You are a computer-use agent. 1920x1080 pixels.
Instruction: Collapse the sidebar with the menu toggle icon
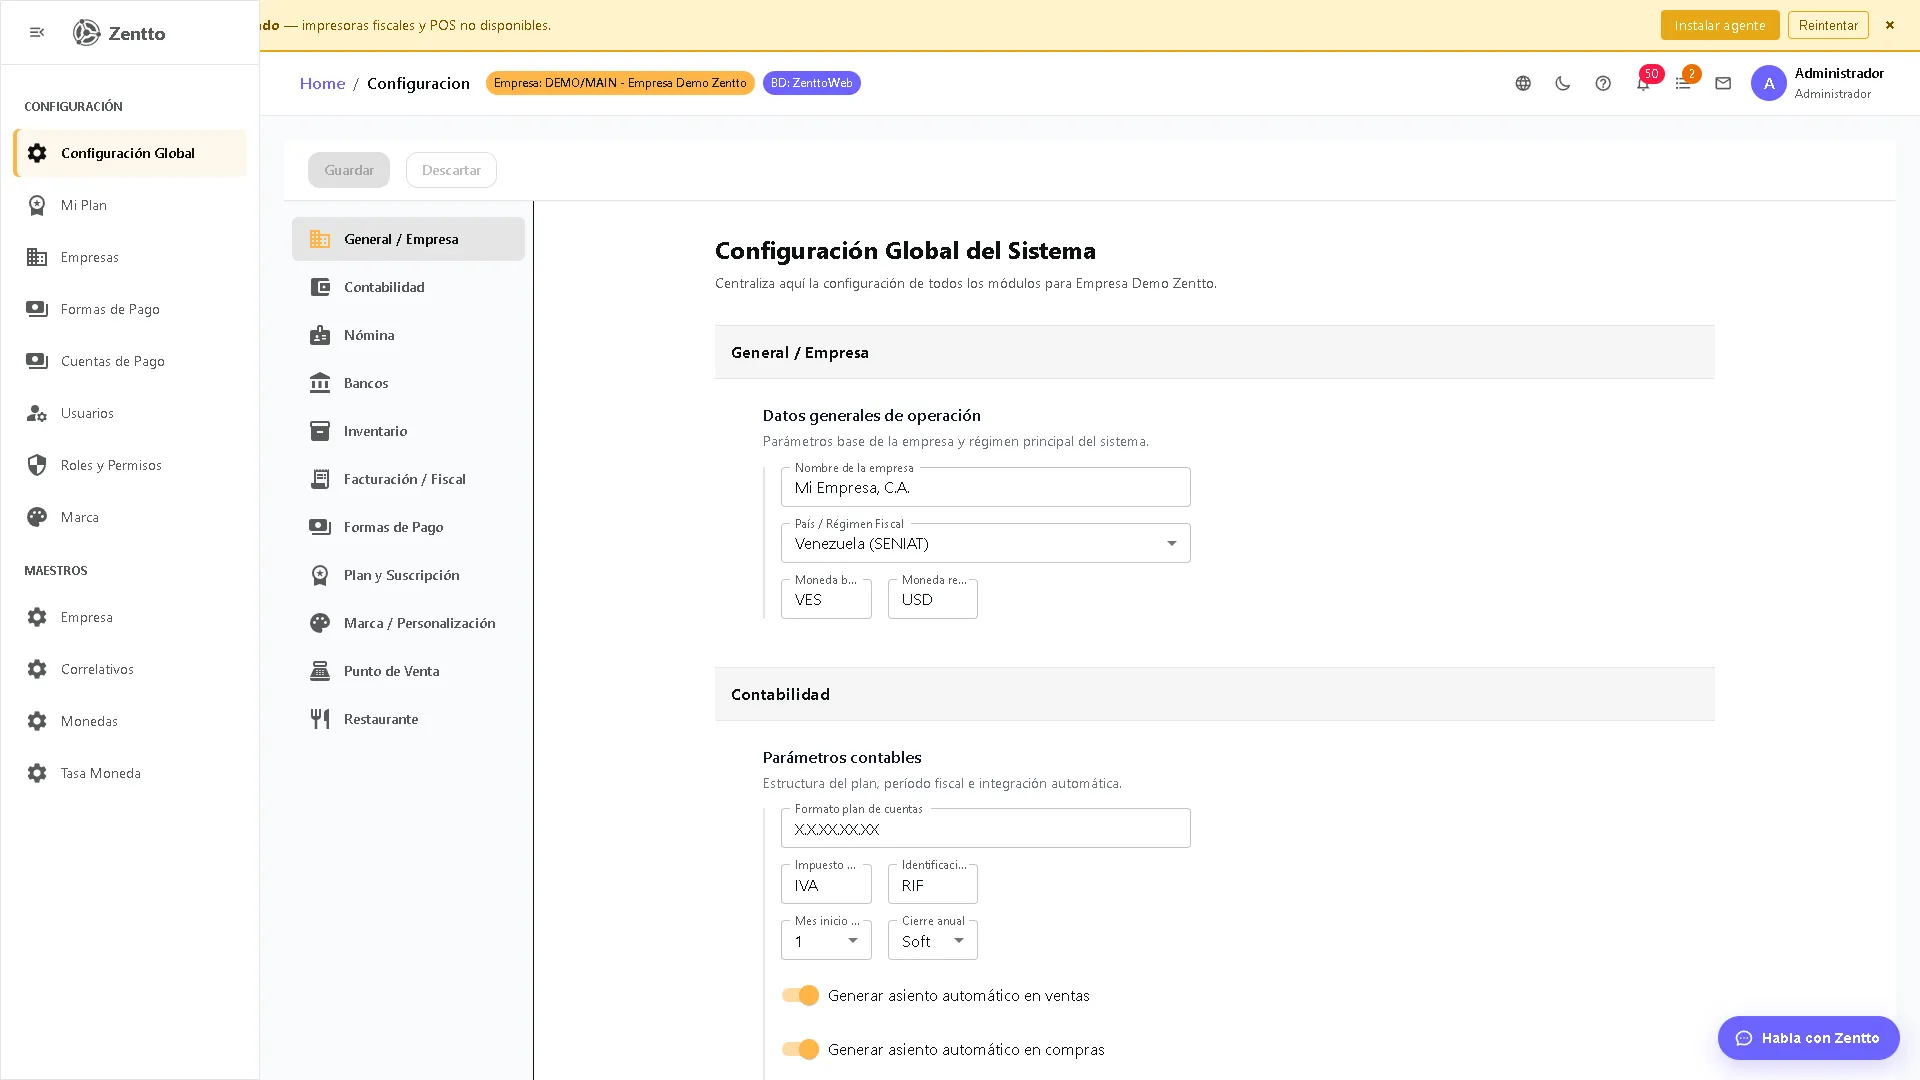click(37, 33)
